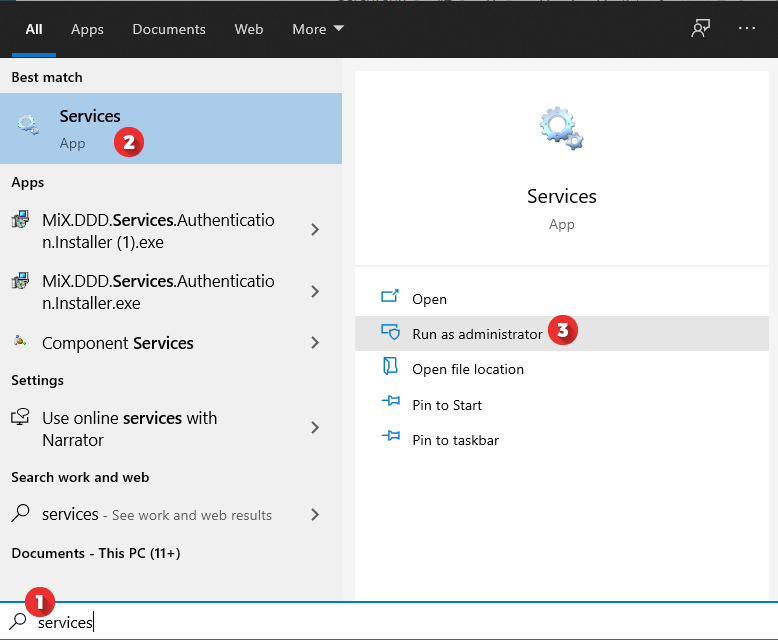778x640 pixels.
Task: Open the three-dot options menu
Action: 746,28
